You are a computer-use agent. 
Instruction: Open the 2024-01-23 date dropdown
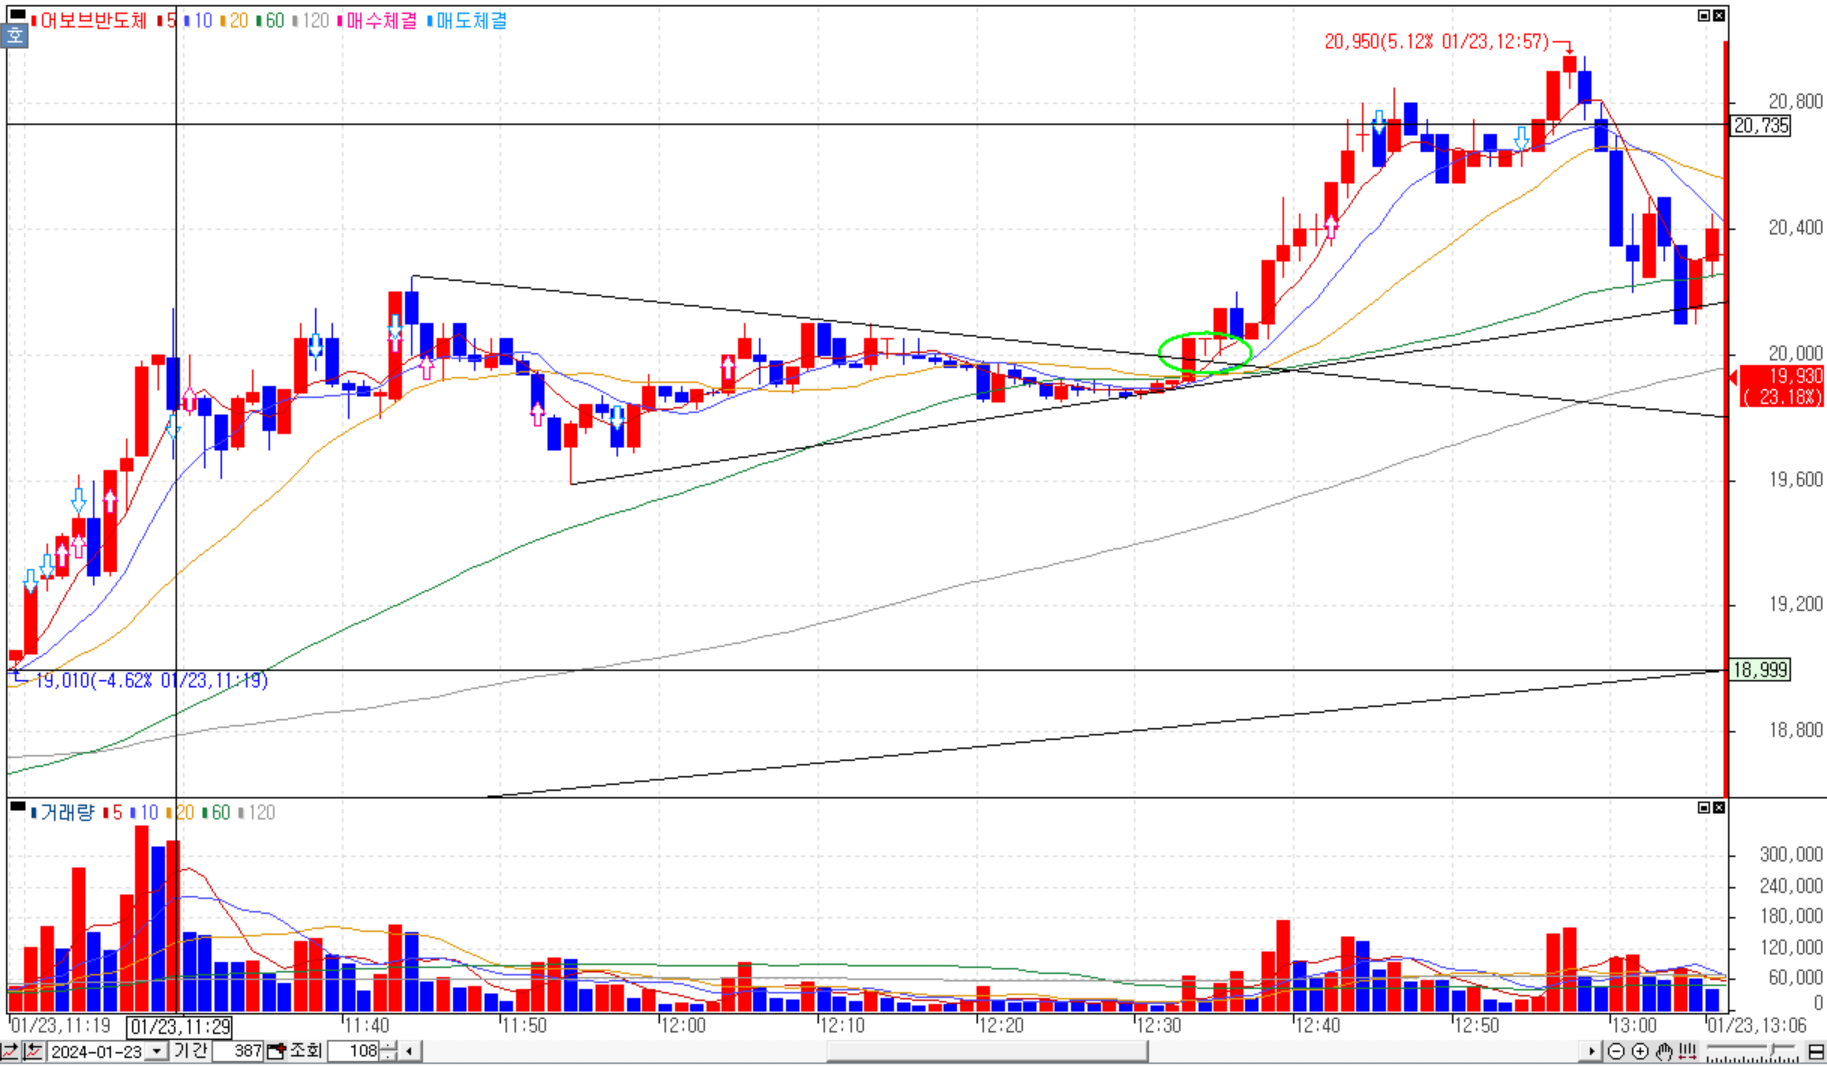(x=156, y=1051)
